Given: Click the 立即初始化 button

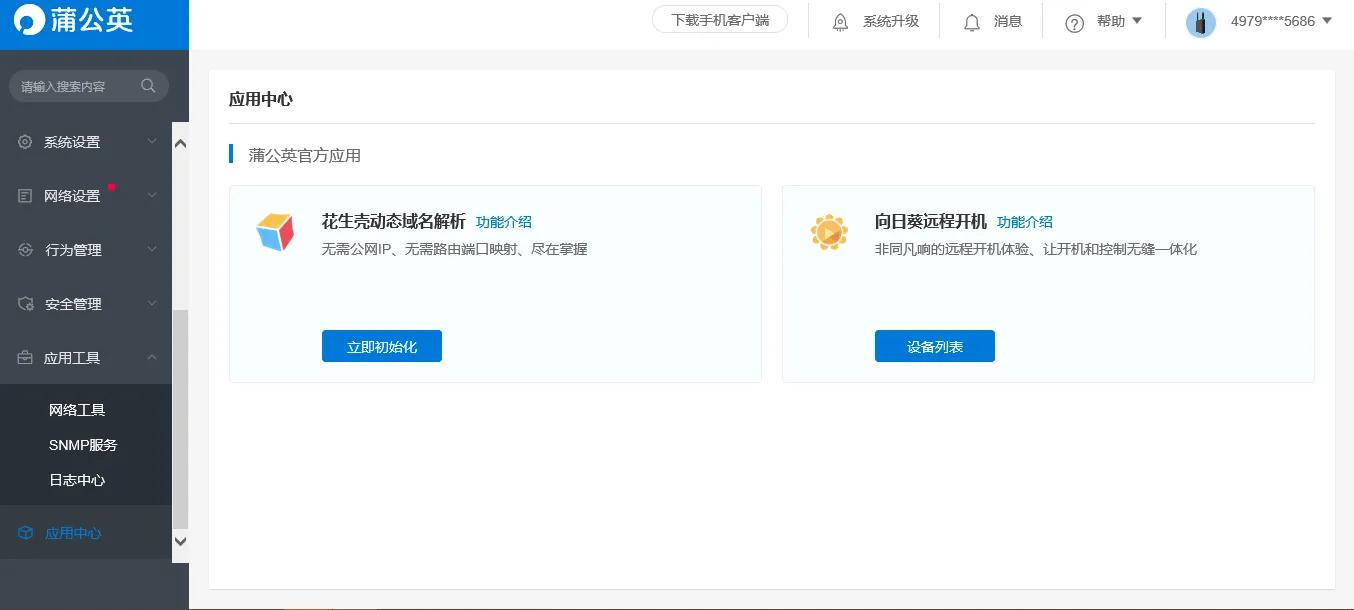Looking at the screenshot, I should tap(381, 345).
